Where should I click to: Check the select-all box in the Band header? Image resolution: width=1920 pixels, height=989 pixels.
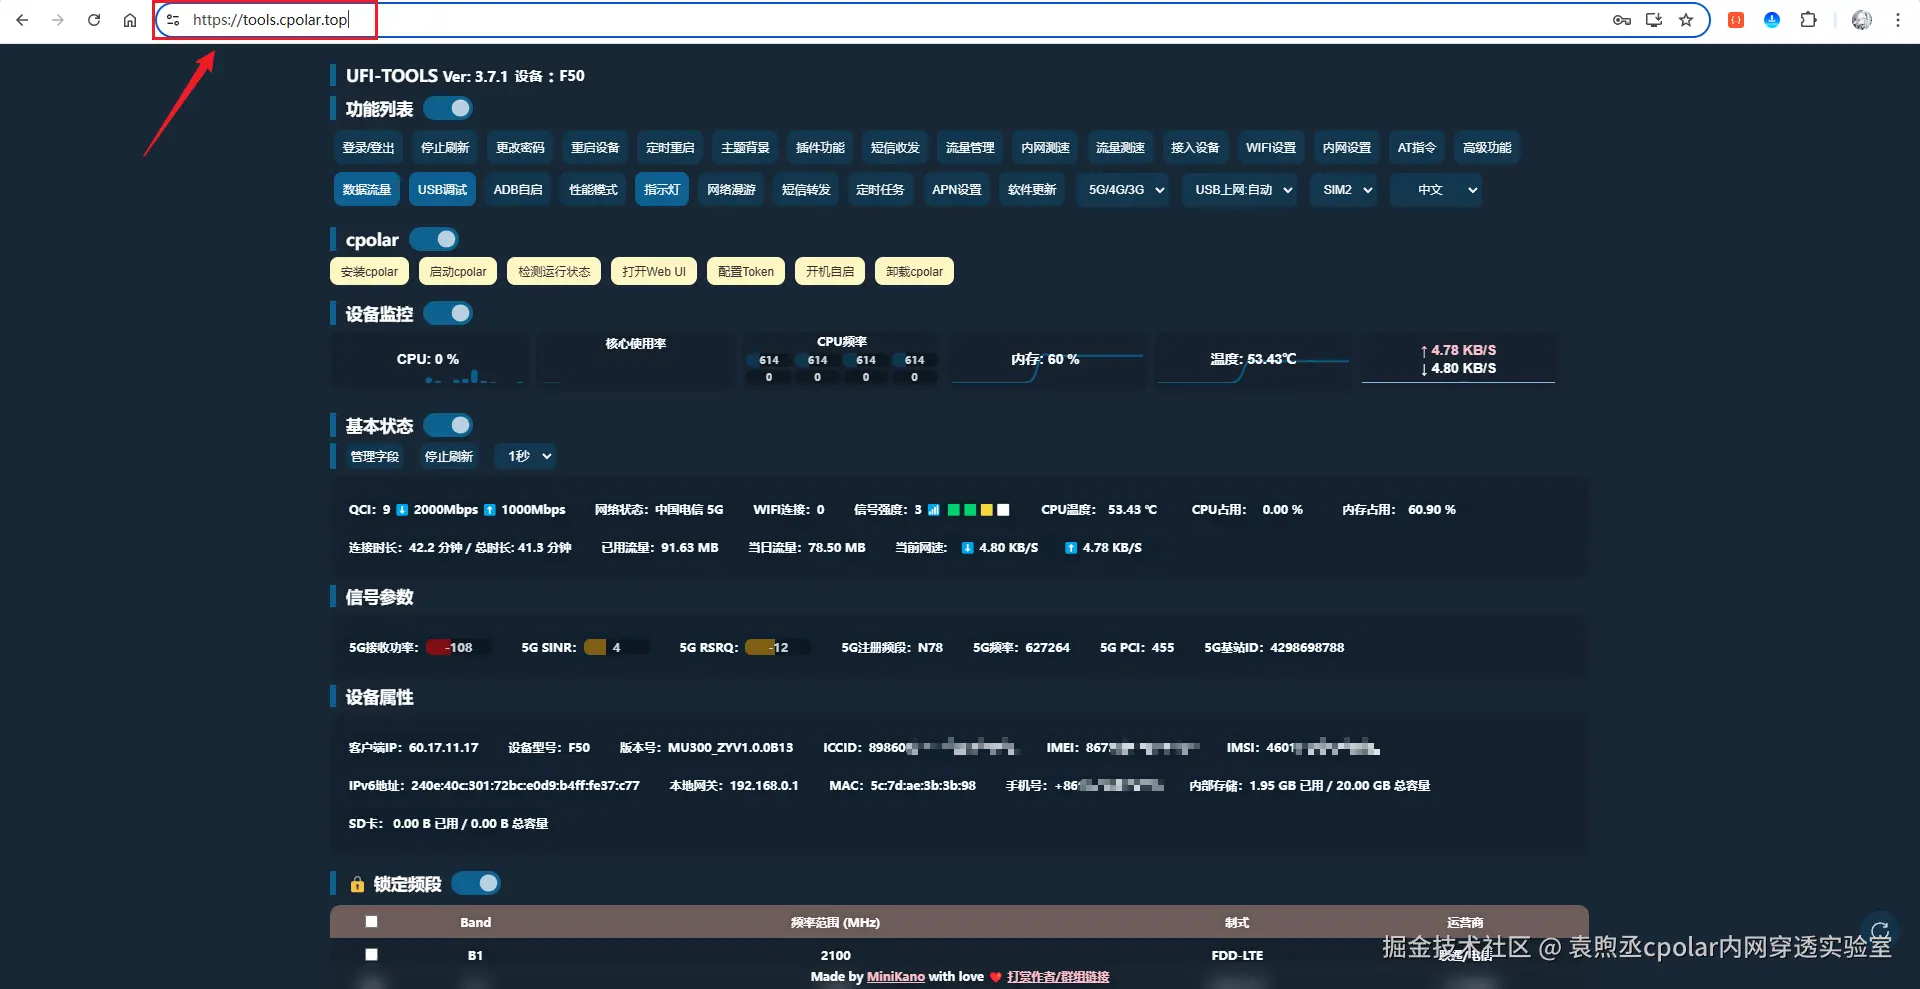[x=371, y=922]
